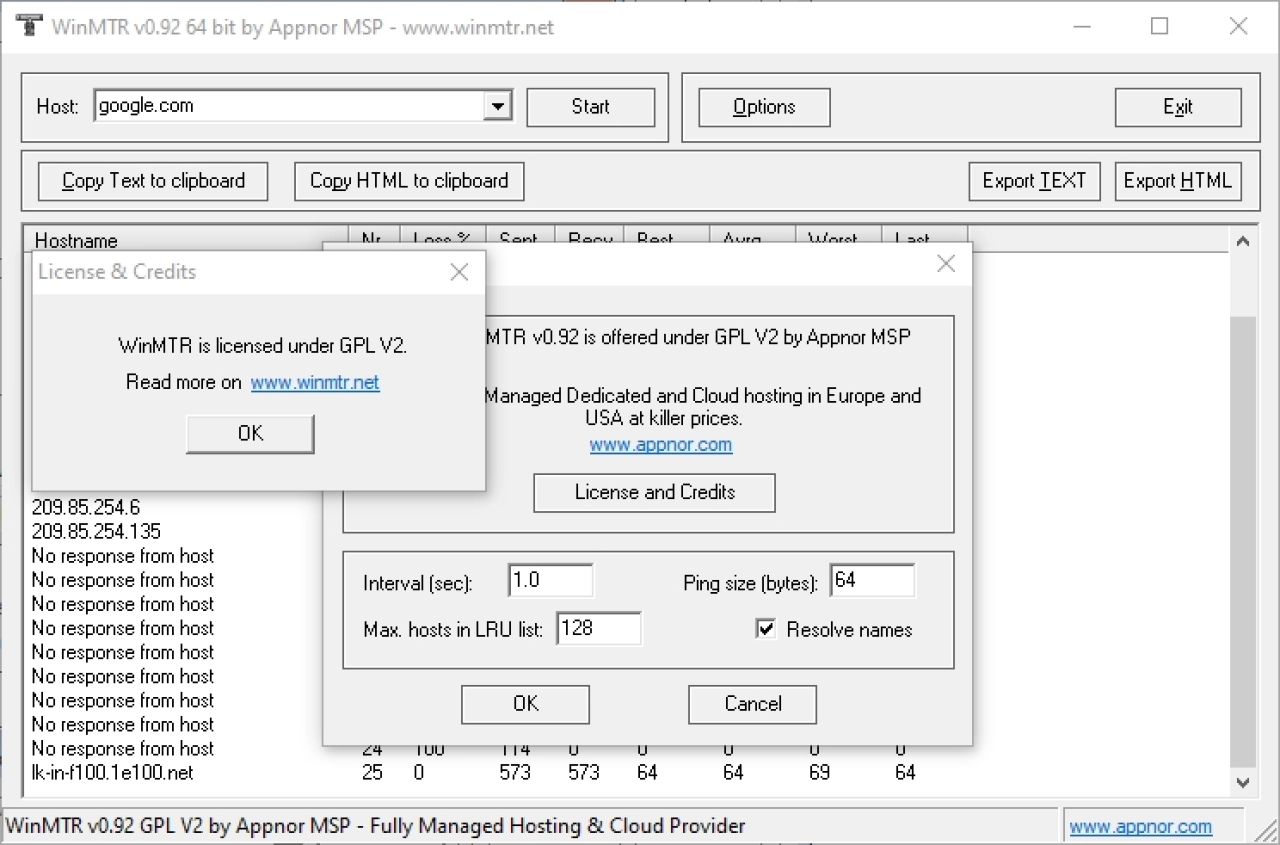1280x845 pixels.
Task: Click Sent value 573 in last row
Action: point(515,772)
